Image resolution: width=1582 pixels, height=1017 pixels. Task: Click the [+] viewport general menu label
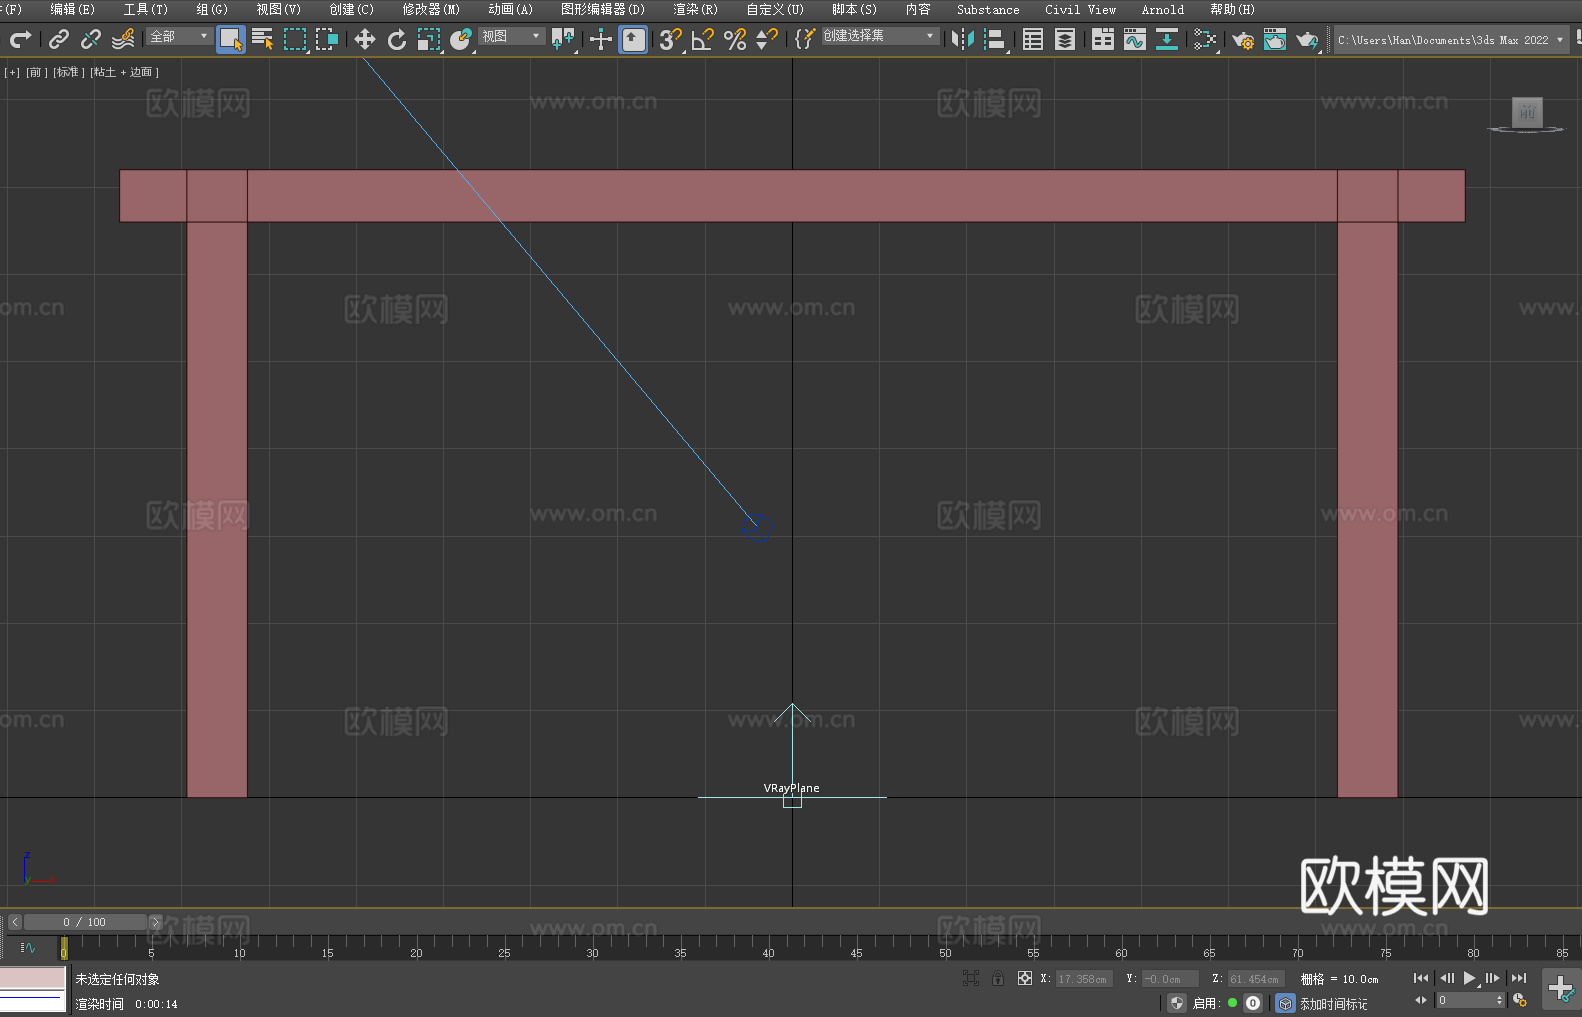pos(12,72)
